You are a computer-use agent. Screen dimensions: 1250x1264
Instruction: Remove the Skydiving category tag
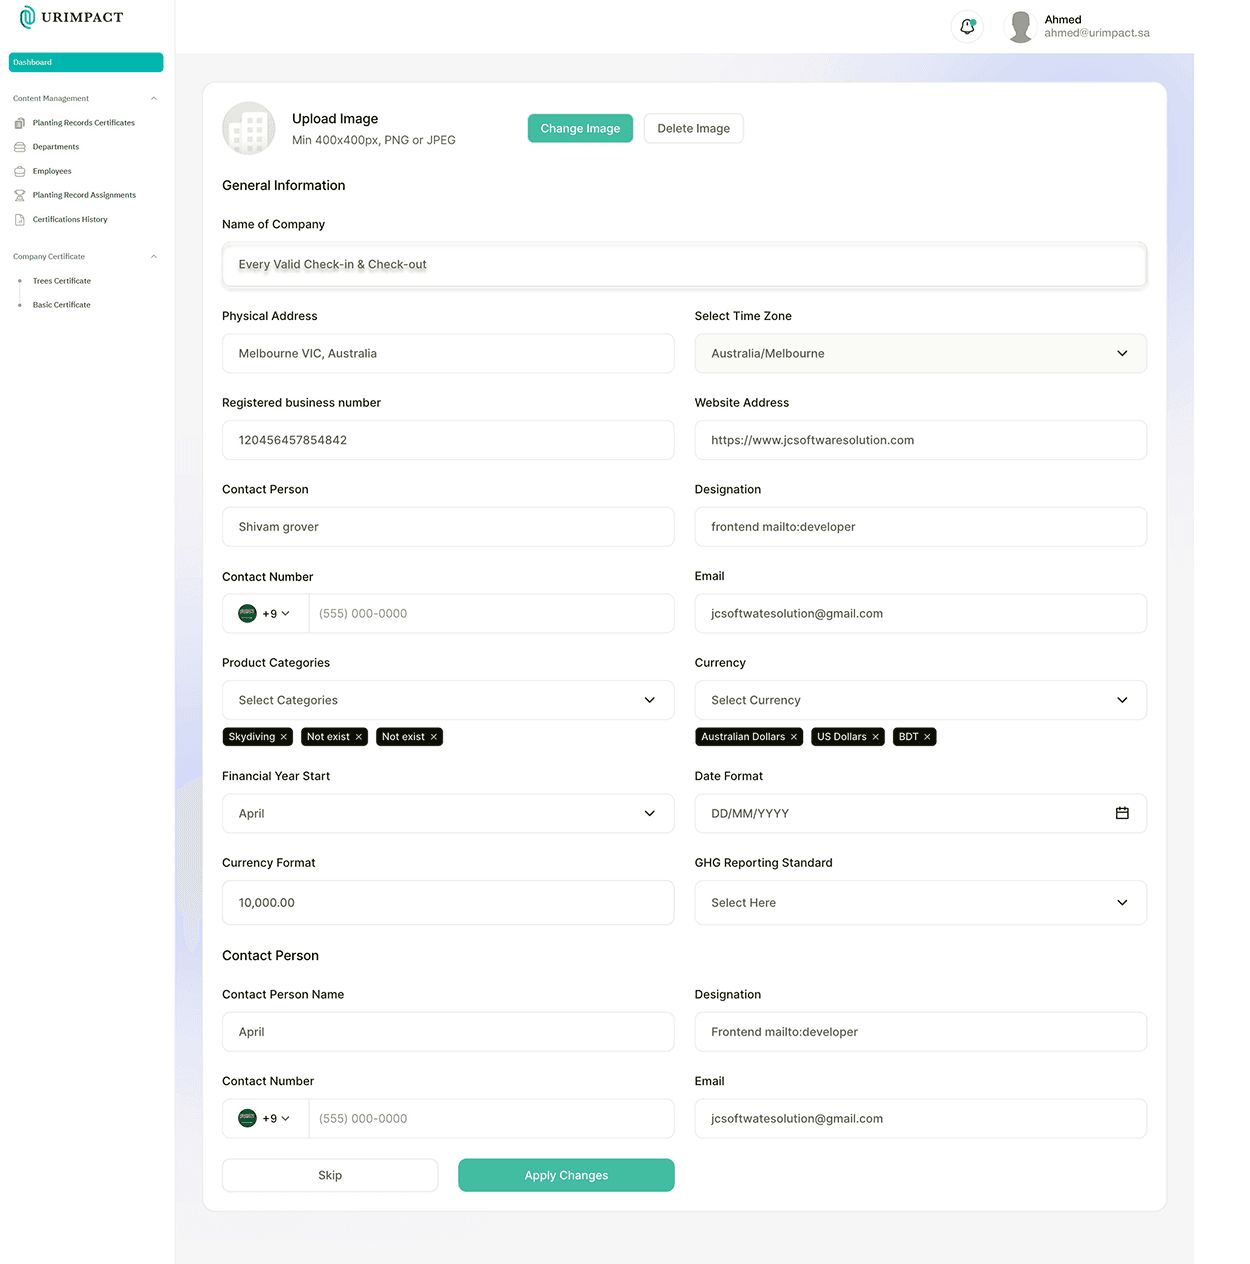pyautogui.click(x=284, y=737)
